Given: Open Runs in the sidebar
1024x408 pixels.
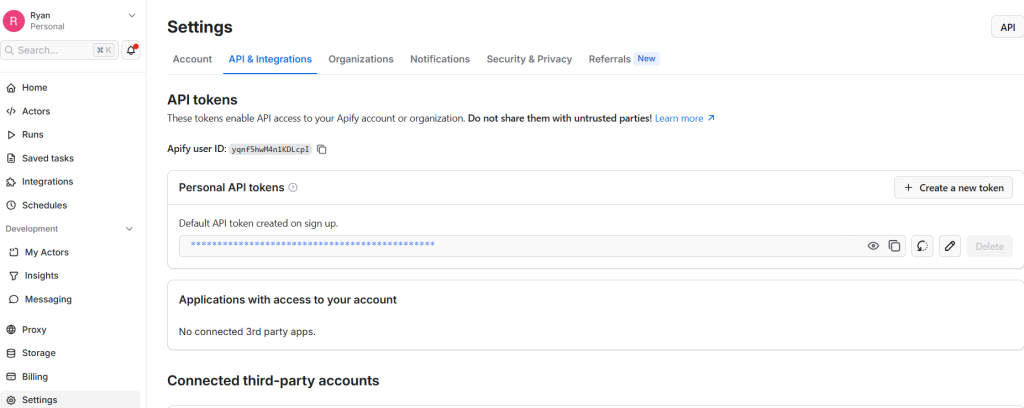Looking at the screenshot, I should click(33, 134).
